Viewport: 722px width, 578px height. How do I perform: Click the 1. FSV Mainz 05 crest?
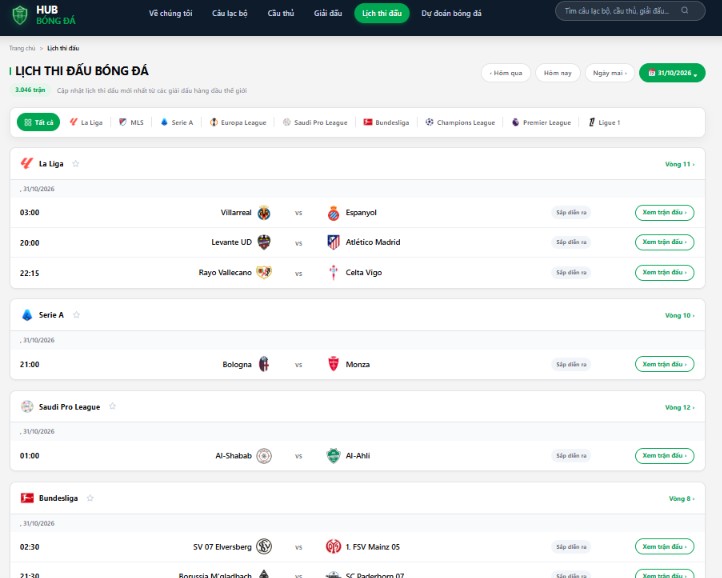(333, 547)
